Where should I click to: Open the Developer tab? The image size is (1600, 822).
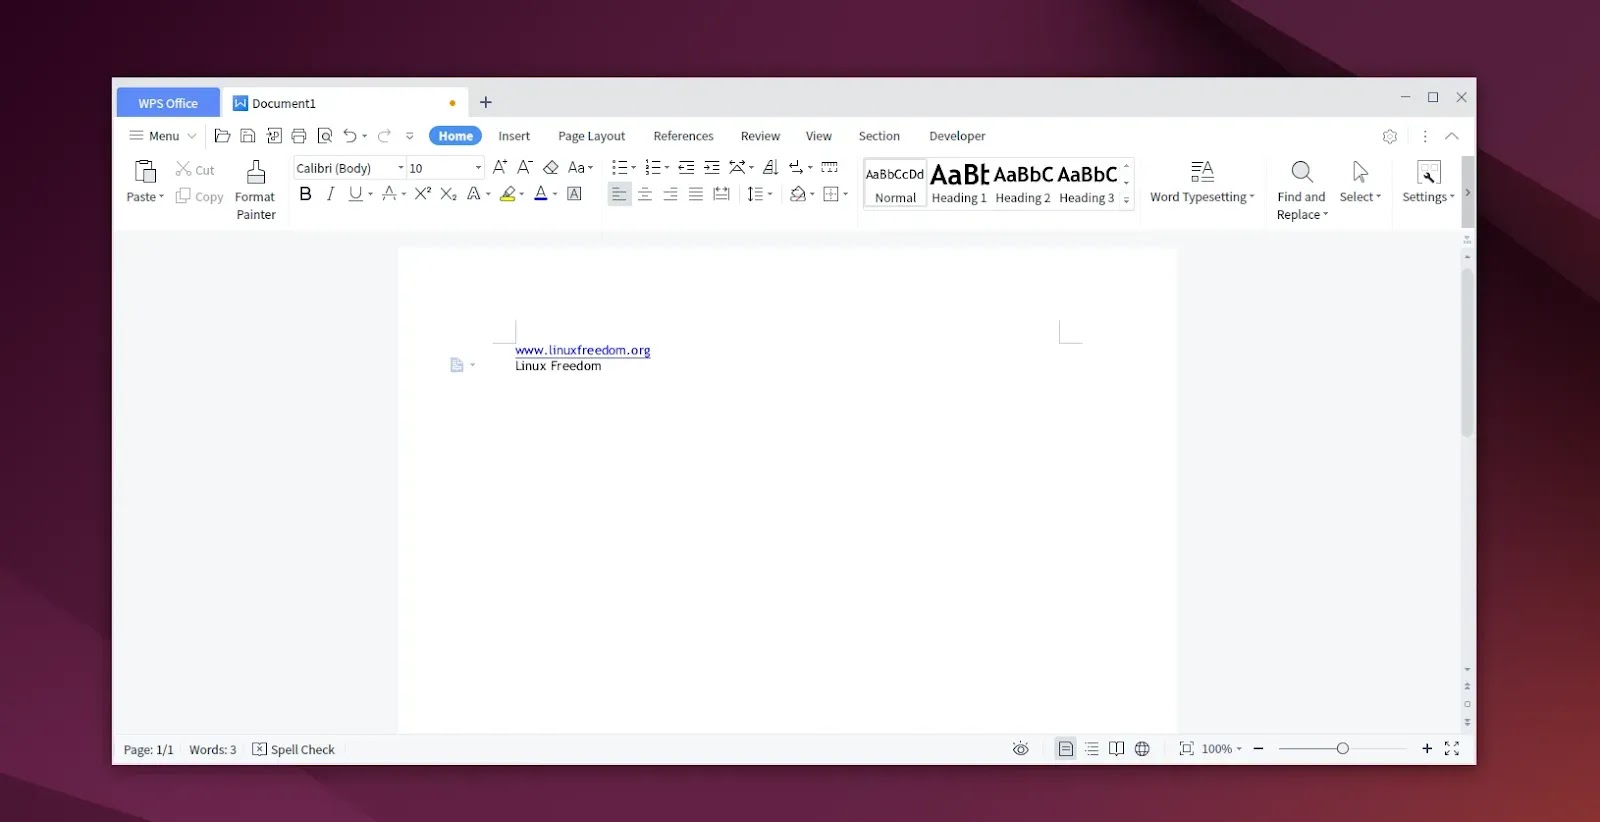(957, 136)
